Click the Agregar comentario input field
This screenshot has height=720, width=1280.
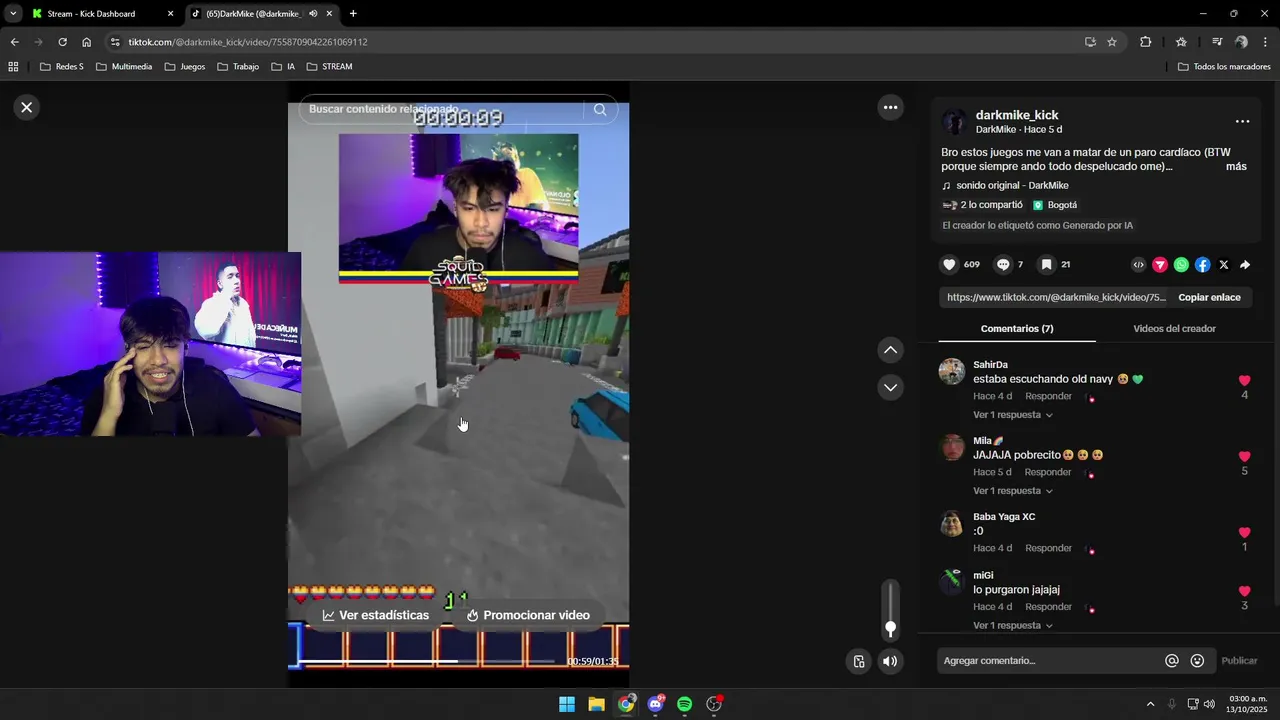1050,661
